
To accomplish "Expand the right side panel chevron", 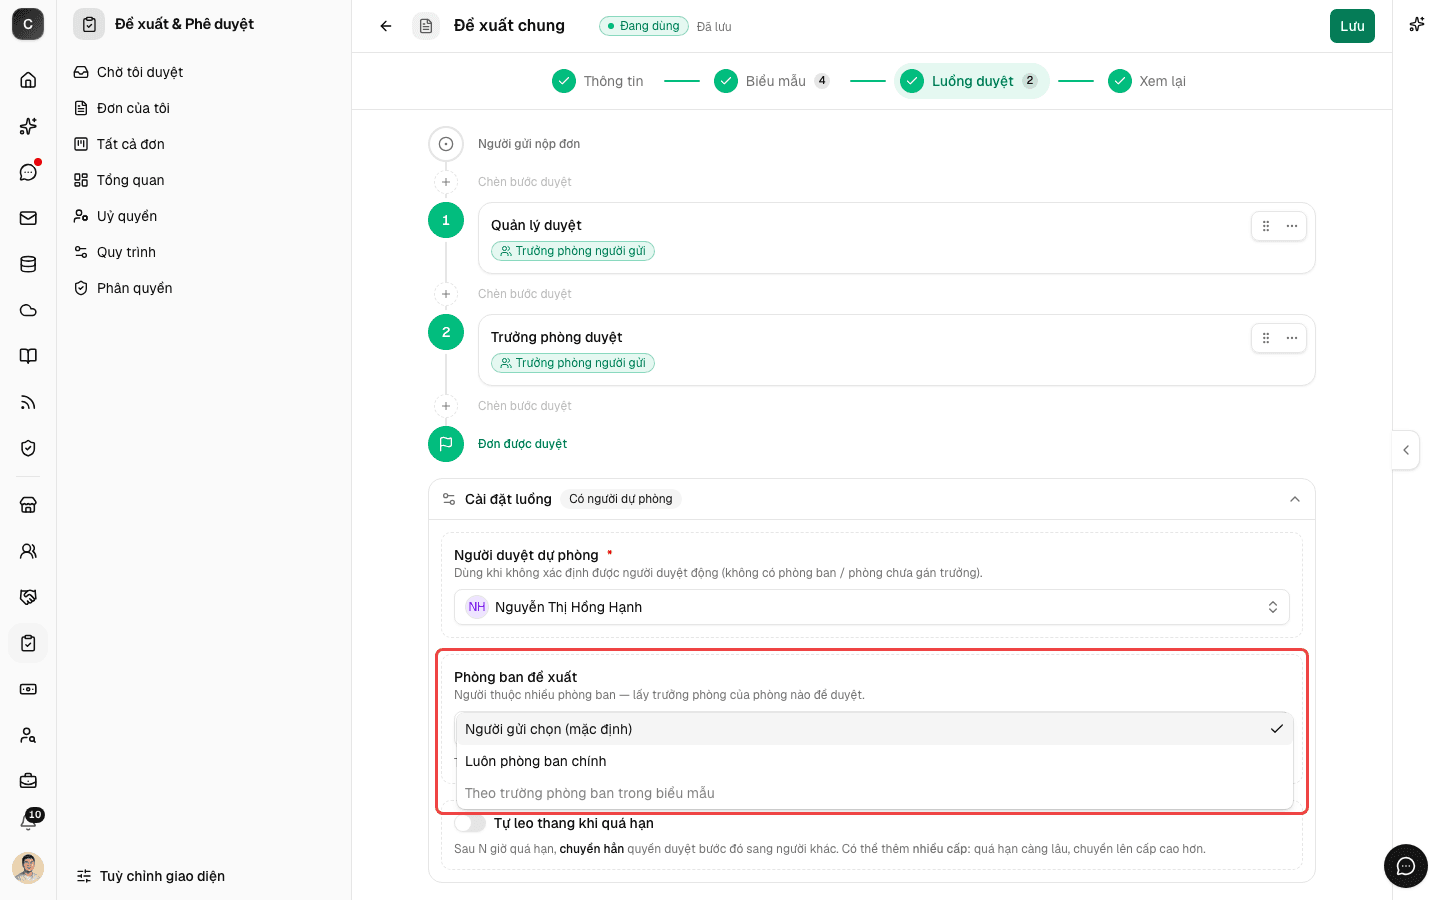I will pyautogui.click(x=1406, y=450).
